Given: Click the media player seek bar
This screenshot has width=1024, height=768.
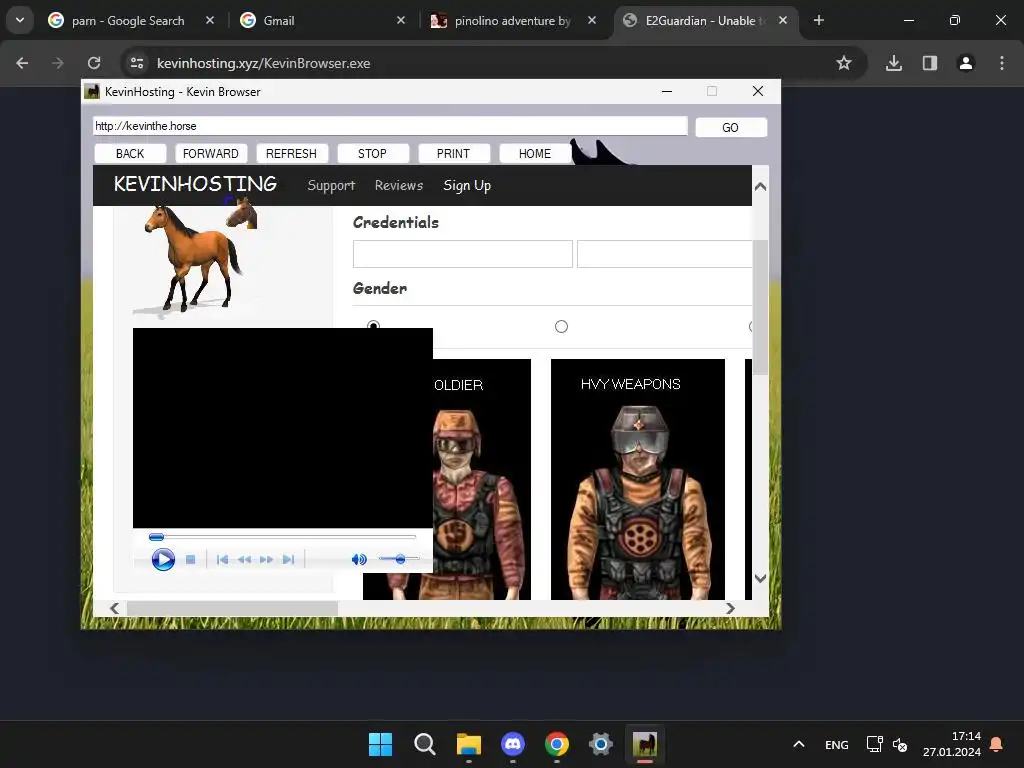Looking at the screenshot, I should point(282,537).
